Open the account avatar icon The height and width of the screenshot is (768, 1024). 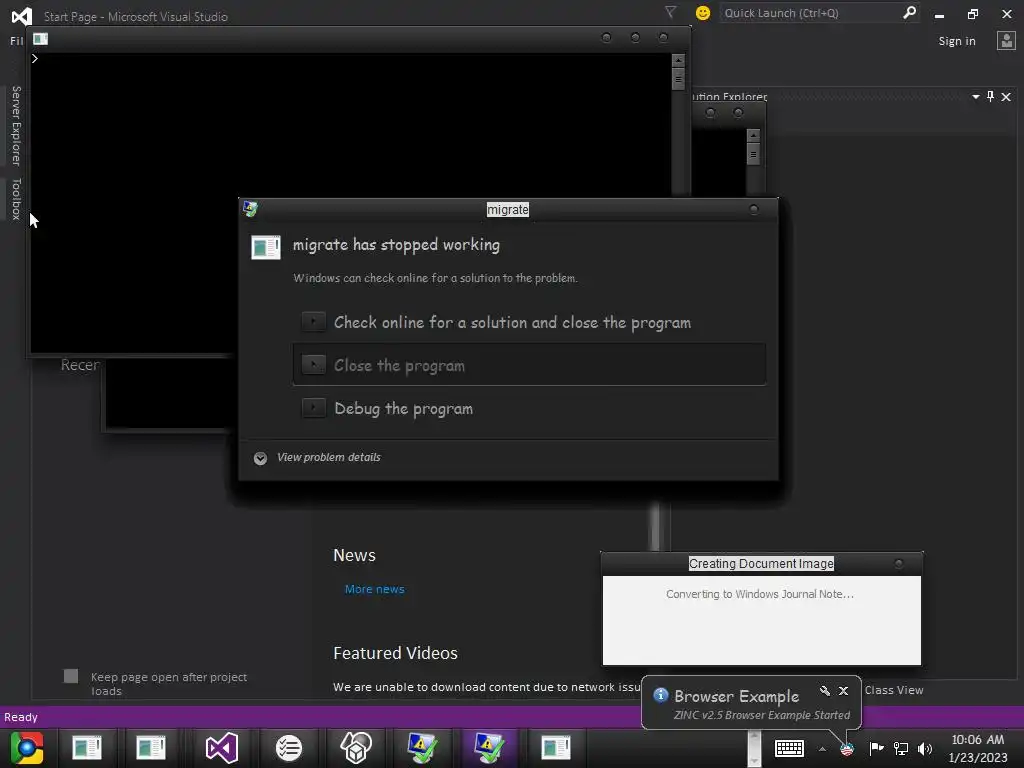(x=1006, y=40)
